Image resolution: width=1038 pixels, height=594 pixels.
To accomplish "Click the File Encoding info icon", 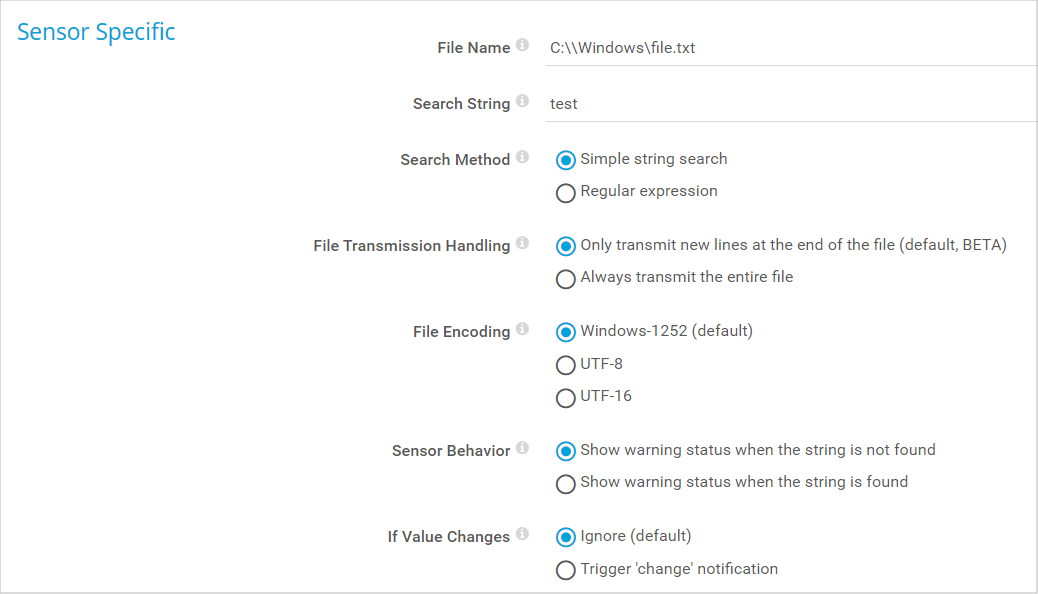I will [x=522, y=330].
